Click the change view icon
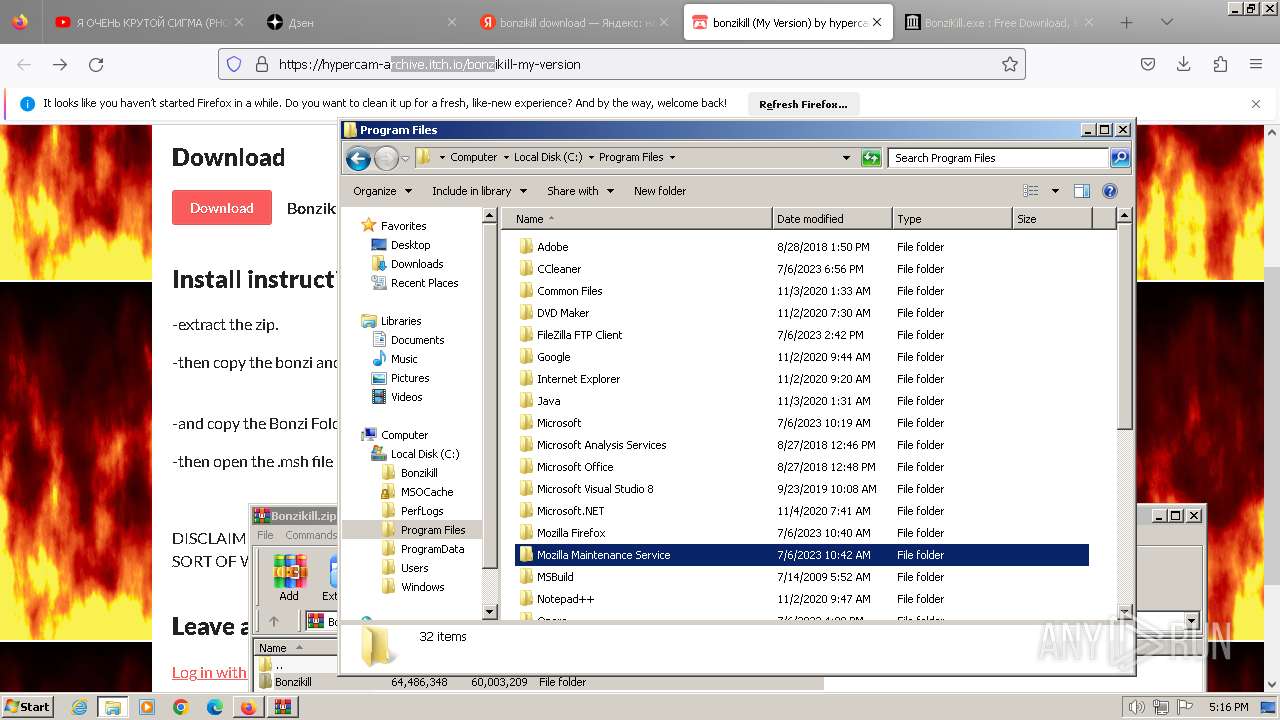Viewport: 1280px width, 720px height. click(x=1031, y=191)
